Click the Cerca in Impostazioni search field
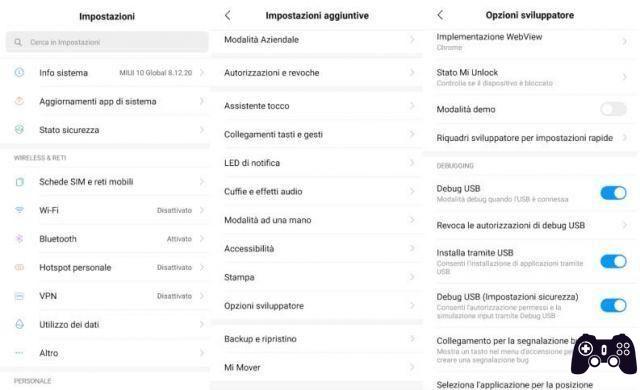Viewport: 640px width, 390px height. coord(107,42)
